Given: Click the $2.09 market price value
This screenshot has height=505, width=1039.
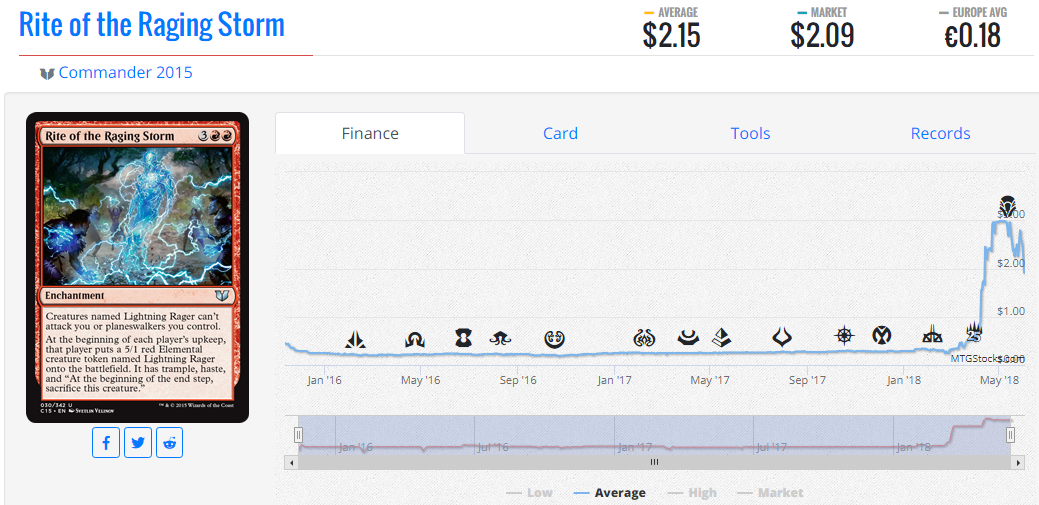Looking at the screenshot, I should (822, 35).
